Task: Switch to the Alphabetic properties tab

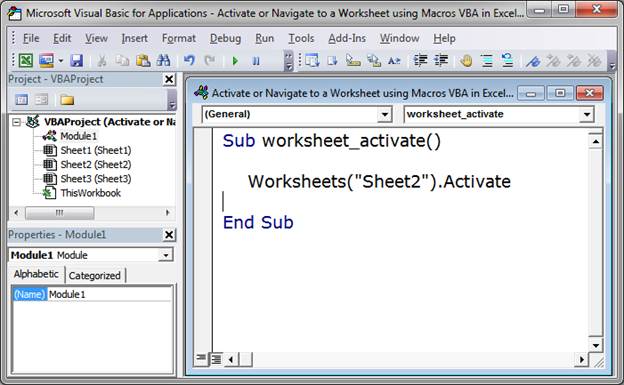Action: 36,274
